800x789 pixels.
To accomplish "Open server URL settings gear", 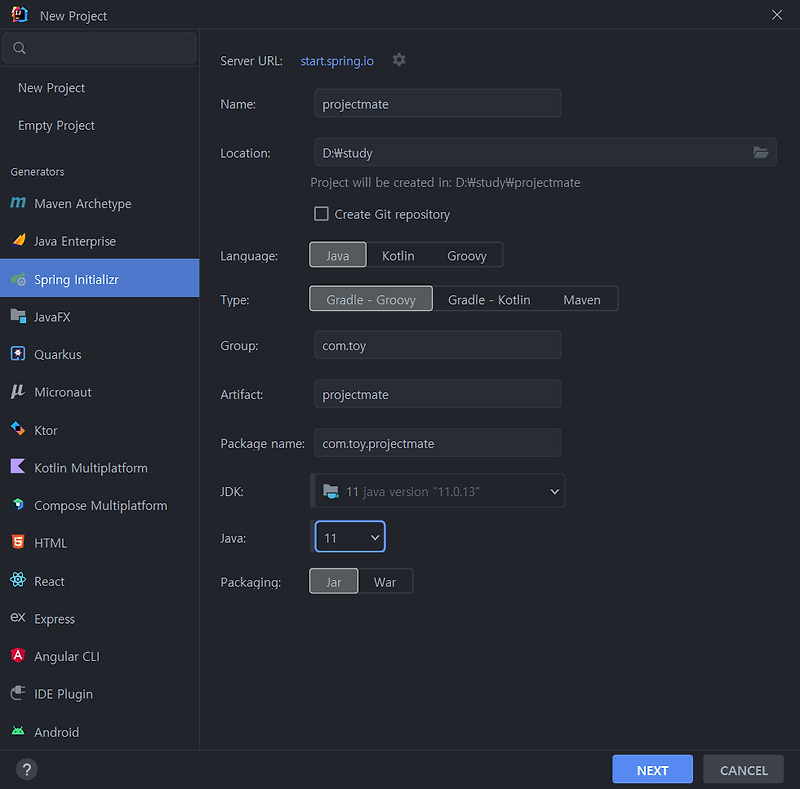I will tap(399, 60).
